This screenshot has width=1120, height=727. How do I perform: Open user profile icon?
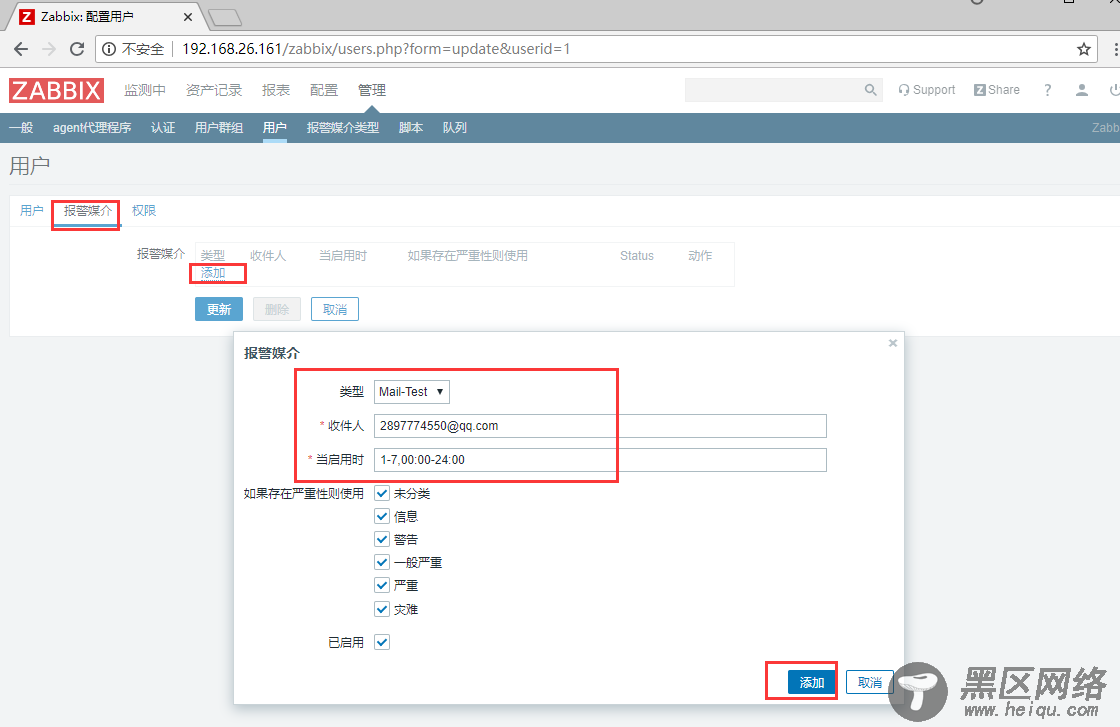click(1082, 90)
